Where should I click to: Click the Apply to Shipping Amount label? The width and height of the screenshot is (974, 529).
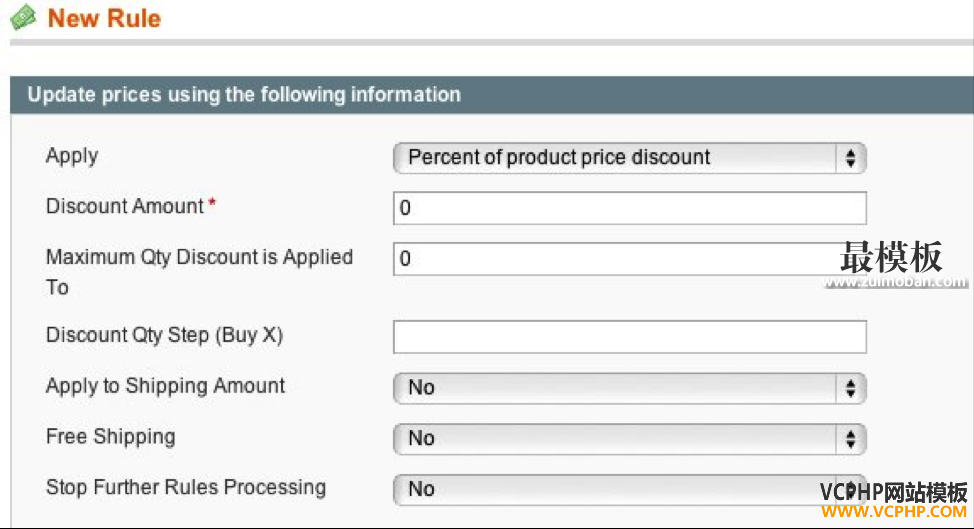[x=165, y=386]
